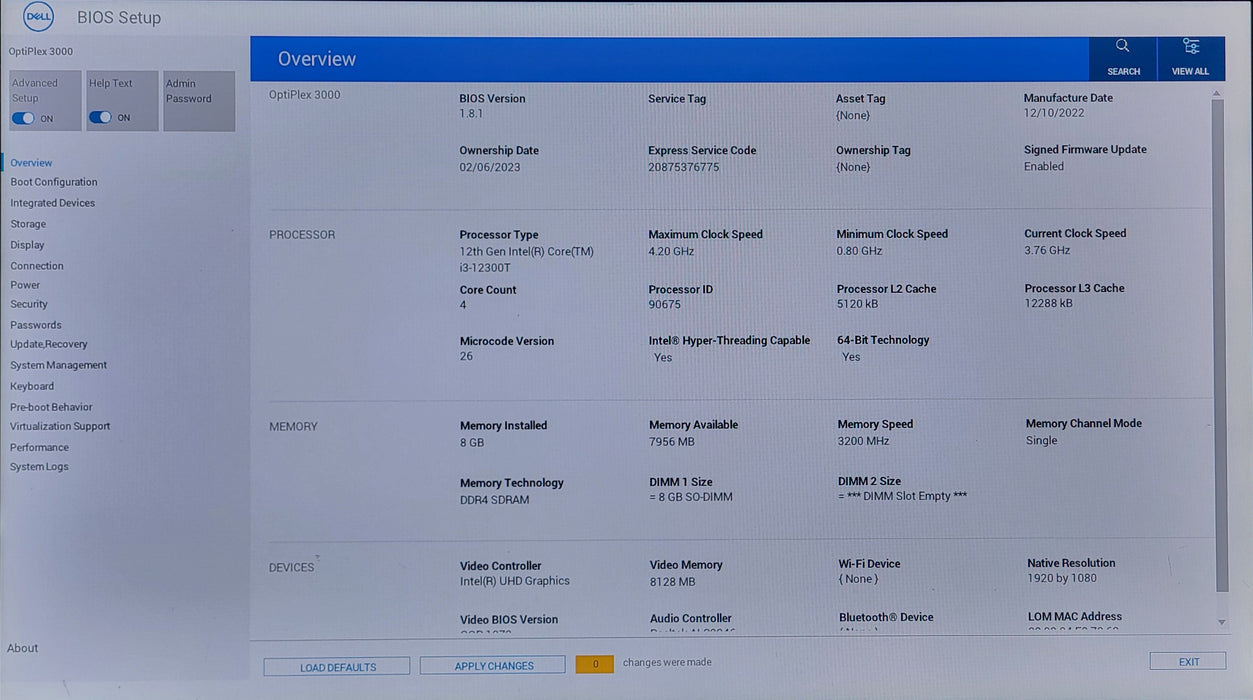Click DIMM 1 Size 8 GB SO-DIMM

click(x=691, y=497)
